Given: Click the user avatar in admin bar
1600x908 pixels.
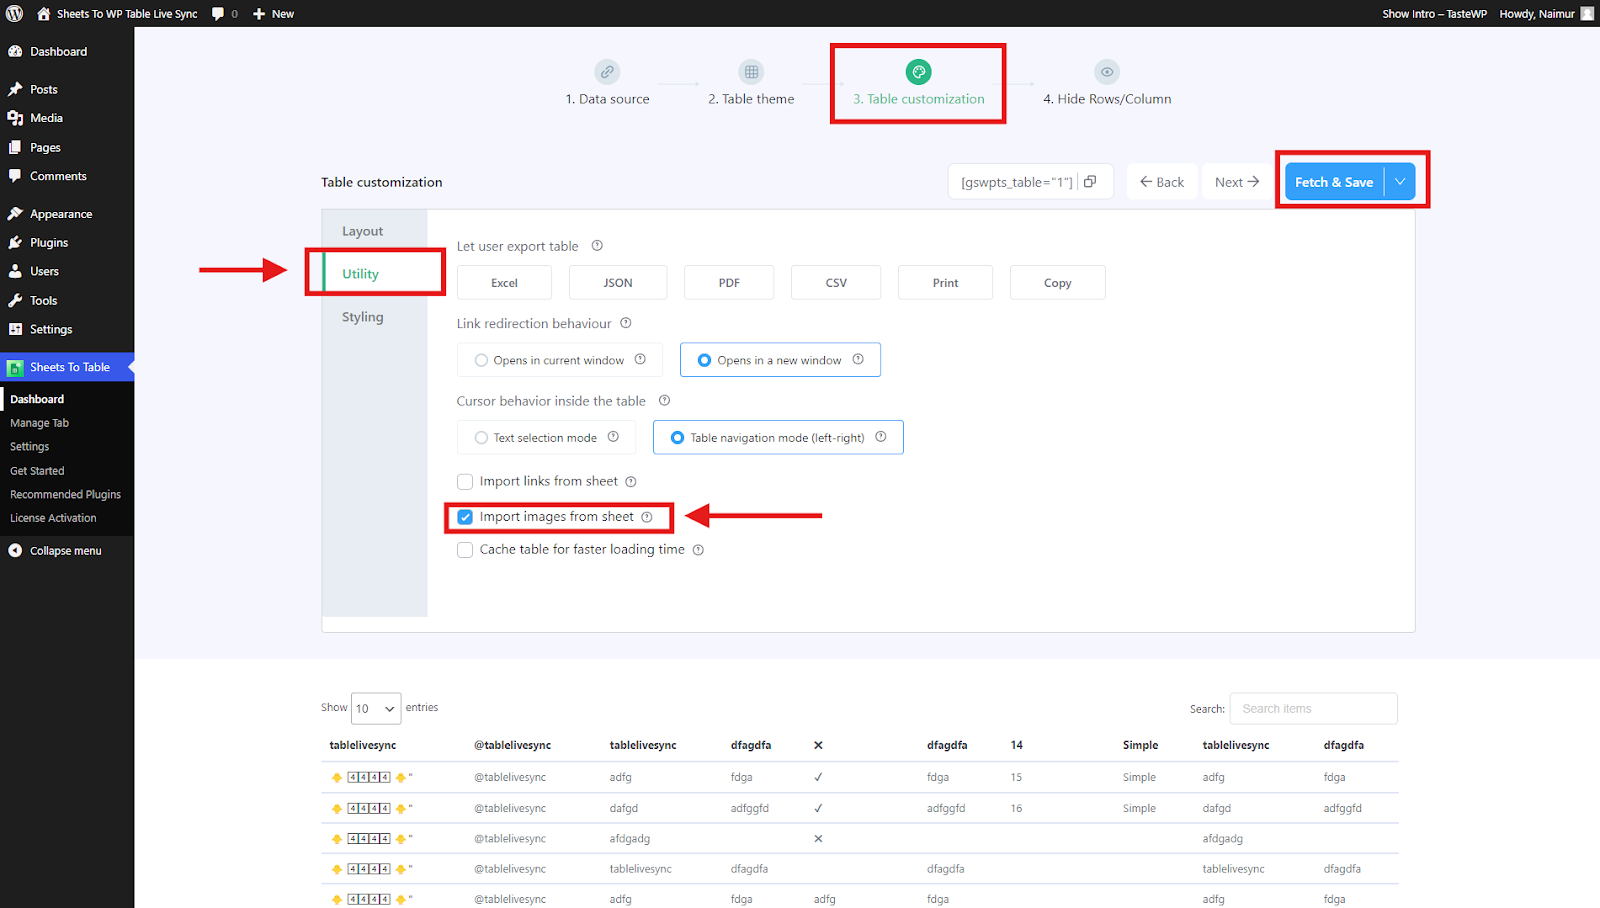Looking at the screenshot, I should 1587,14.
